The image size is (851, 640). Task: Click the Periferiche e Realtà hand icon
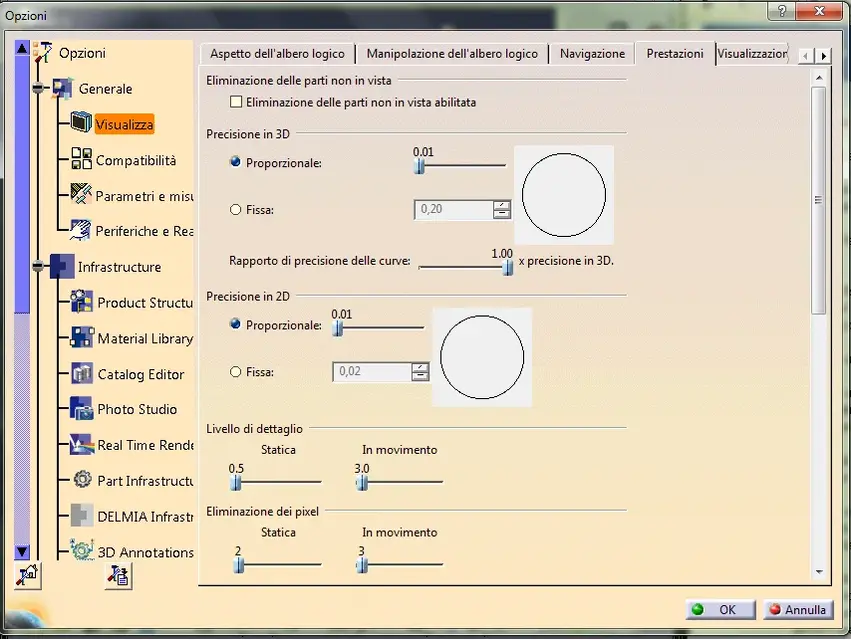[x=81, y=230]
